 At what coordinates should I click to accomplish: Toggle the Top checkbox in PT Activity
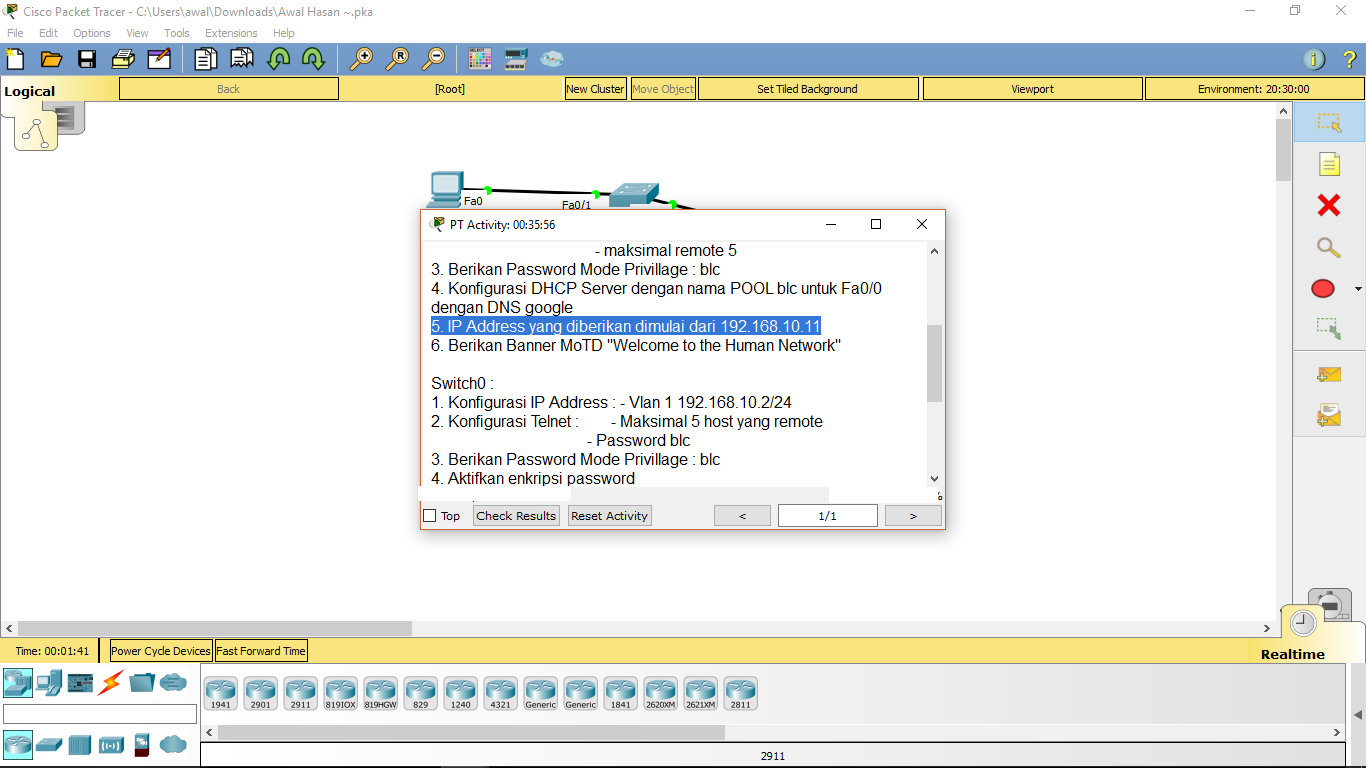[x=430, y=516]
